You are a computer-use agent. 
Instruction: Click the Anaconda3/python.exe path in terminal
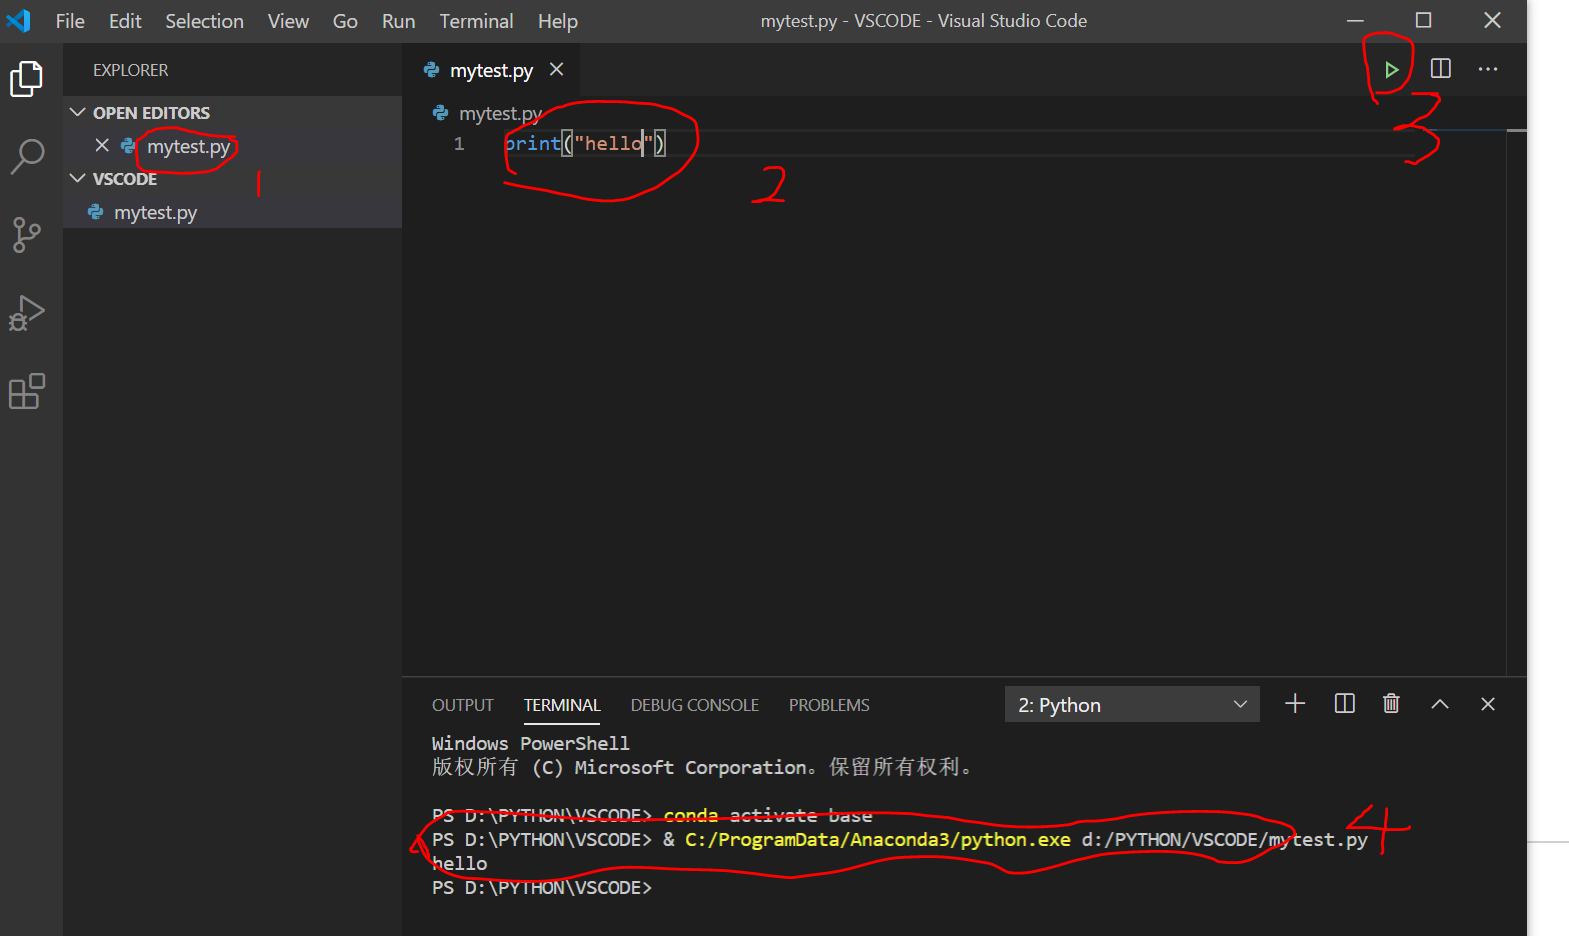pyautogui.click(x=877, y=839)
